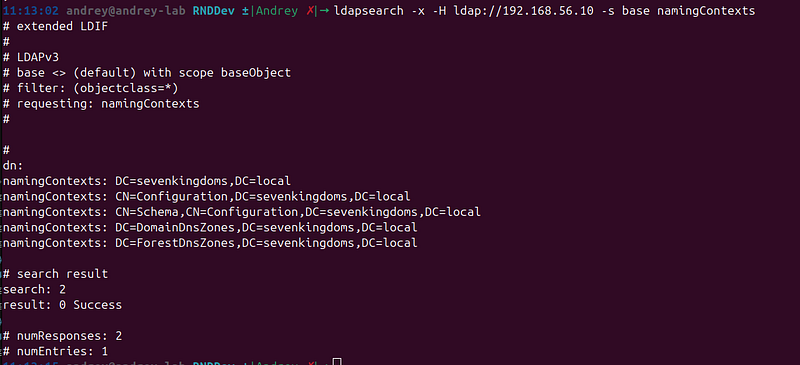
Task: Click the DC=ForestDnsZones naming context line
Action: coord(210,242)
